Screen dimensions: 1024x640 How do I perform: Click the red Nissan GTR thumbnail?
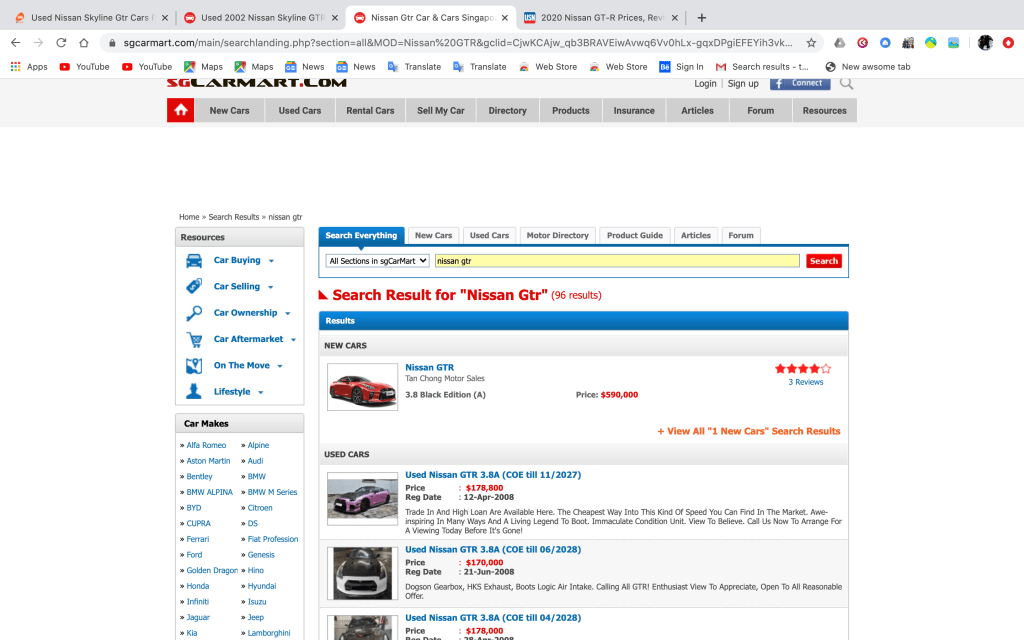click(x=362, y=386)
